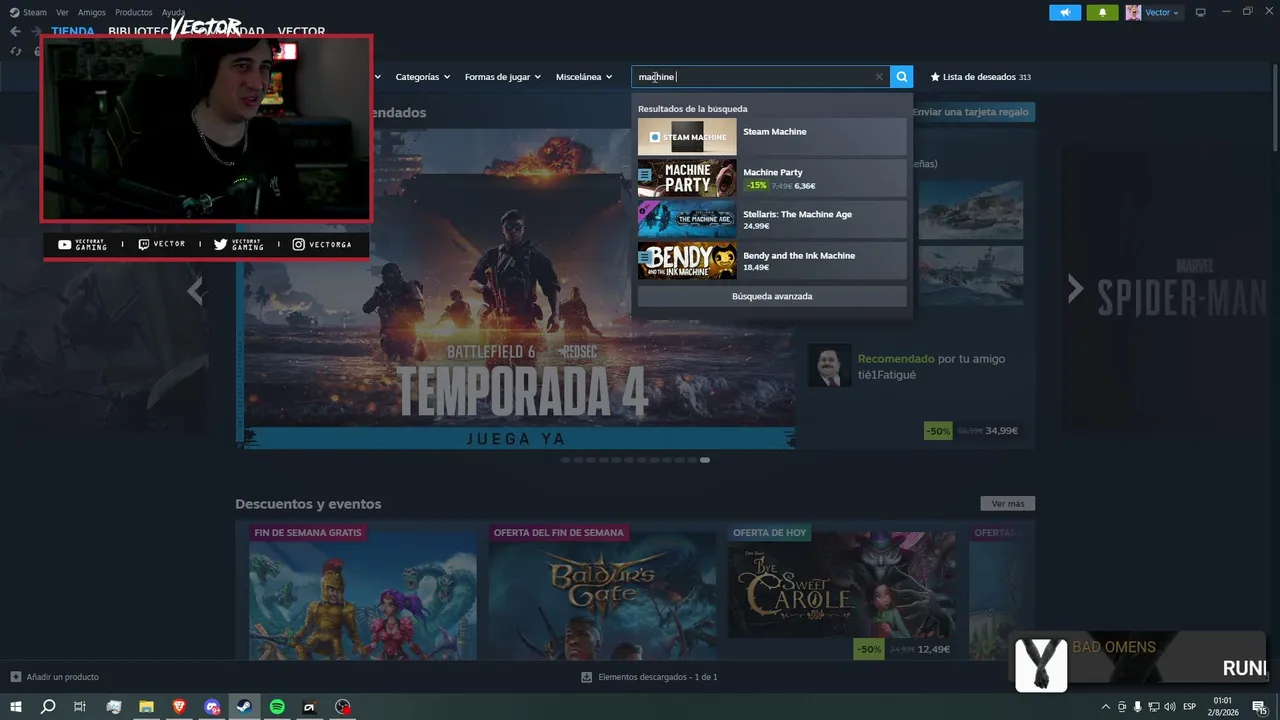Show previous featured game with left arrow
Image resolution: width=1280 pixels, height=720 pixels.
point(196,291)
